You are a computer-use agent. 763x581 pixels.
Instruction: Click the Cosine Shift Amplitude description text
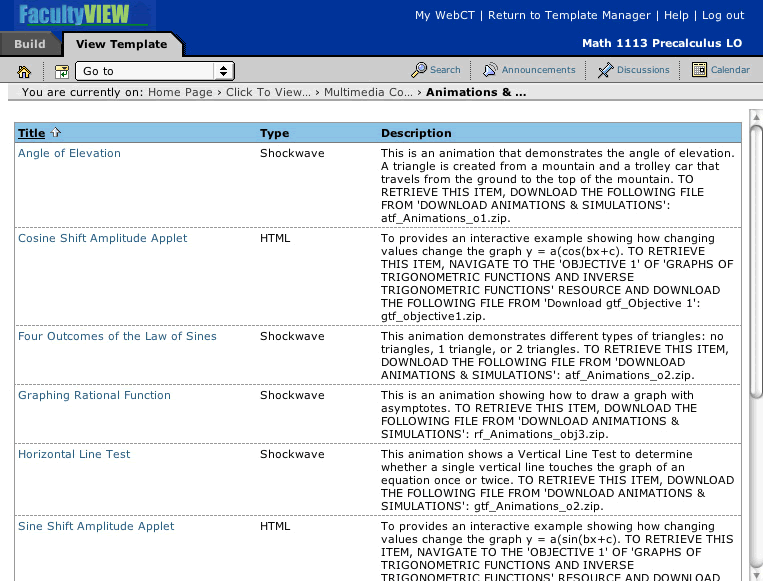pyautogui.click(x=557, y=277)
